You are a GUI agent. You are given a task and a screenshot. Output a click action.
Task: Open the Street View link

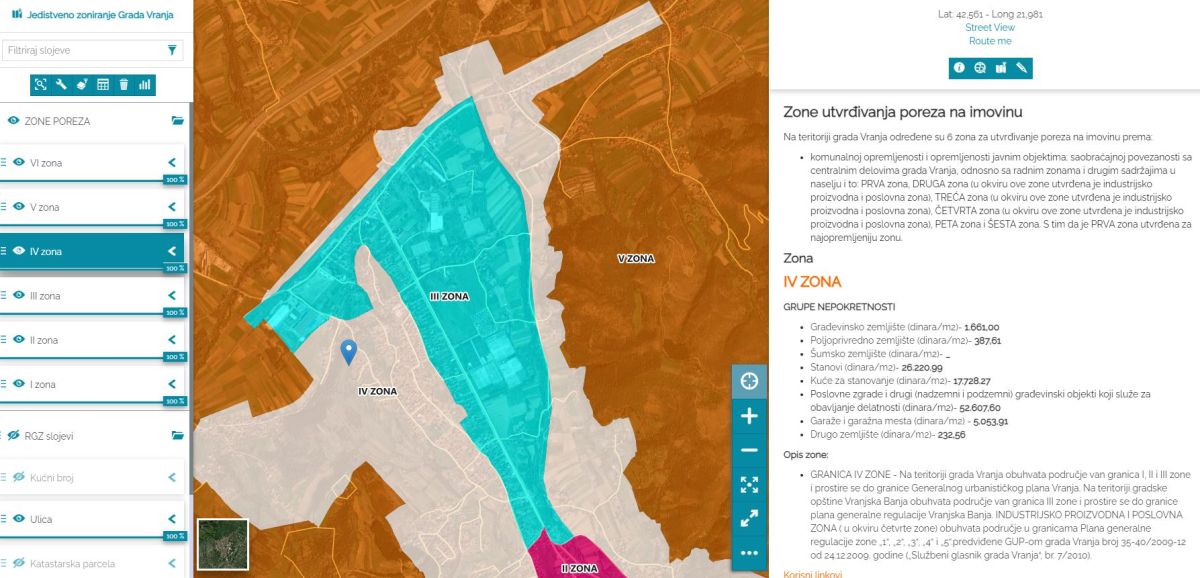[x=990, y=28]
